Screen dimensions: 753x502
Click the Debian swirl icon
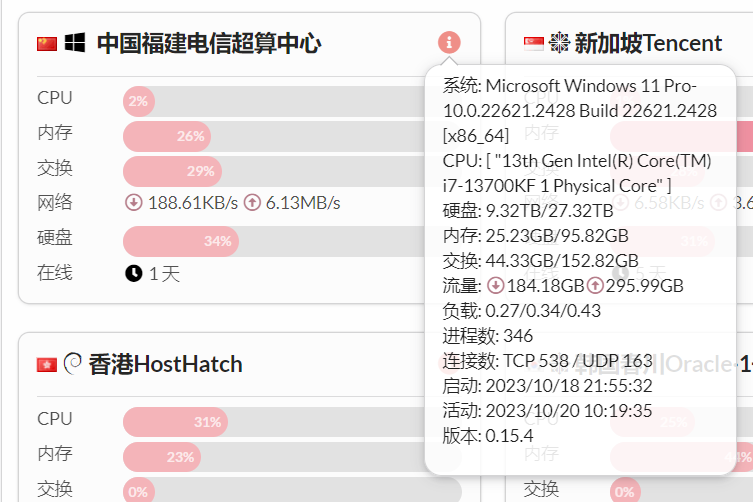click(73, 363)
